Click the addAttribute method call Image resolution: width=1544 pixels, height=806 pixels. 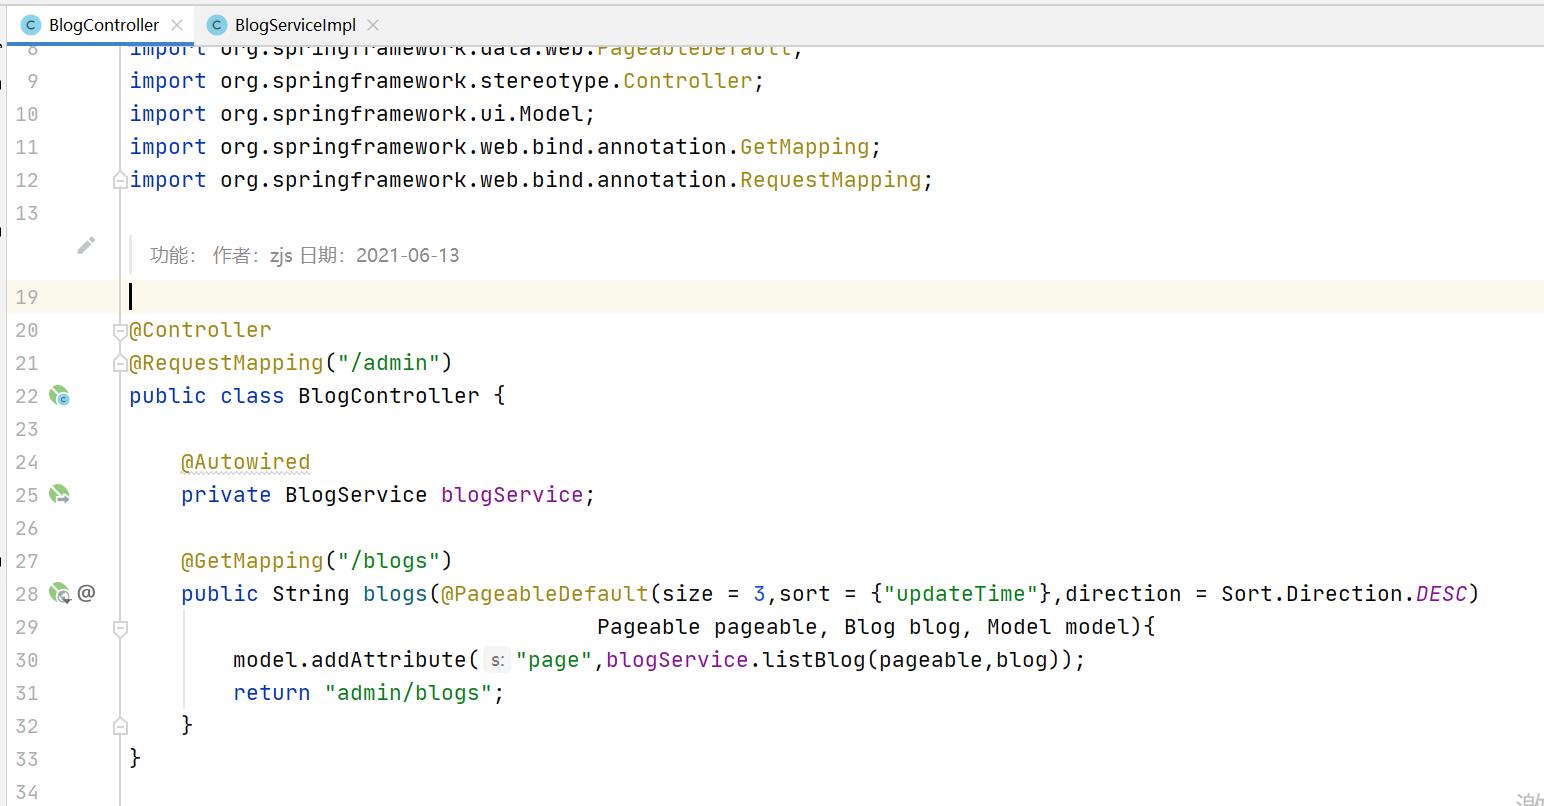pyautogui.click(x=389, y=660)
